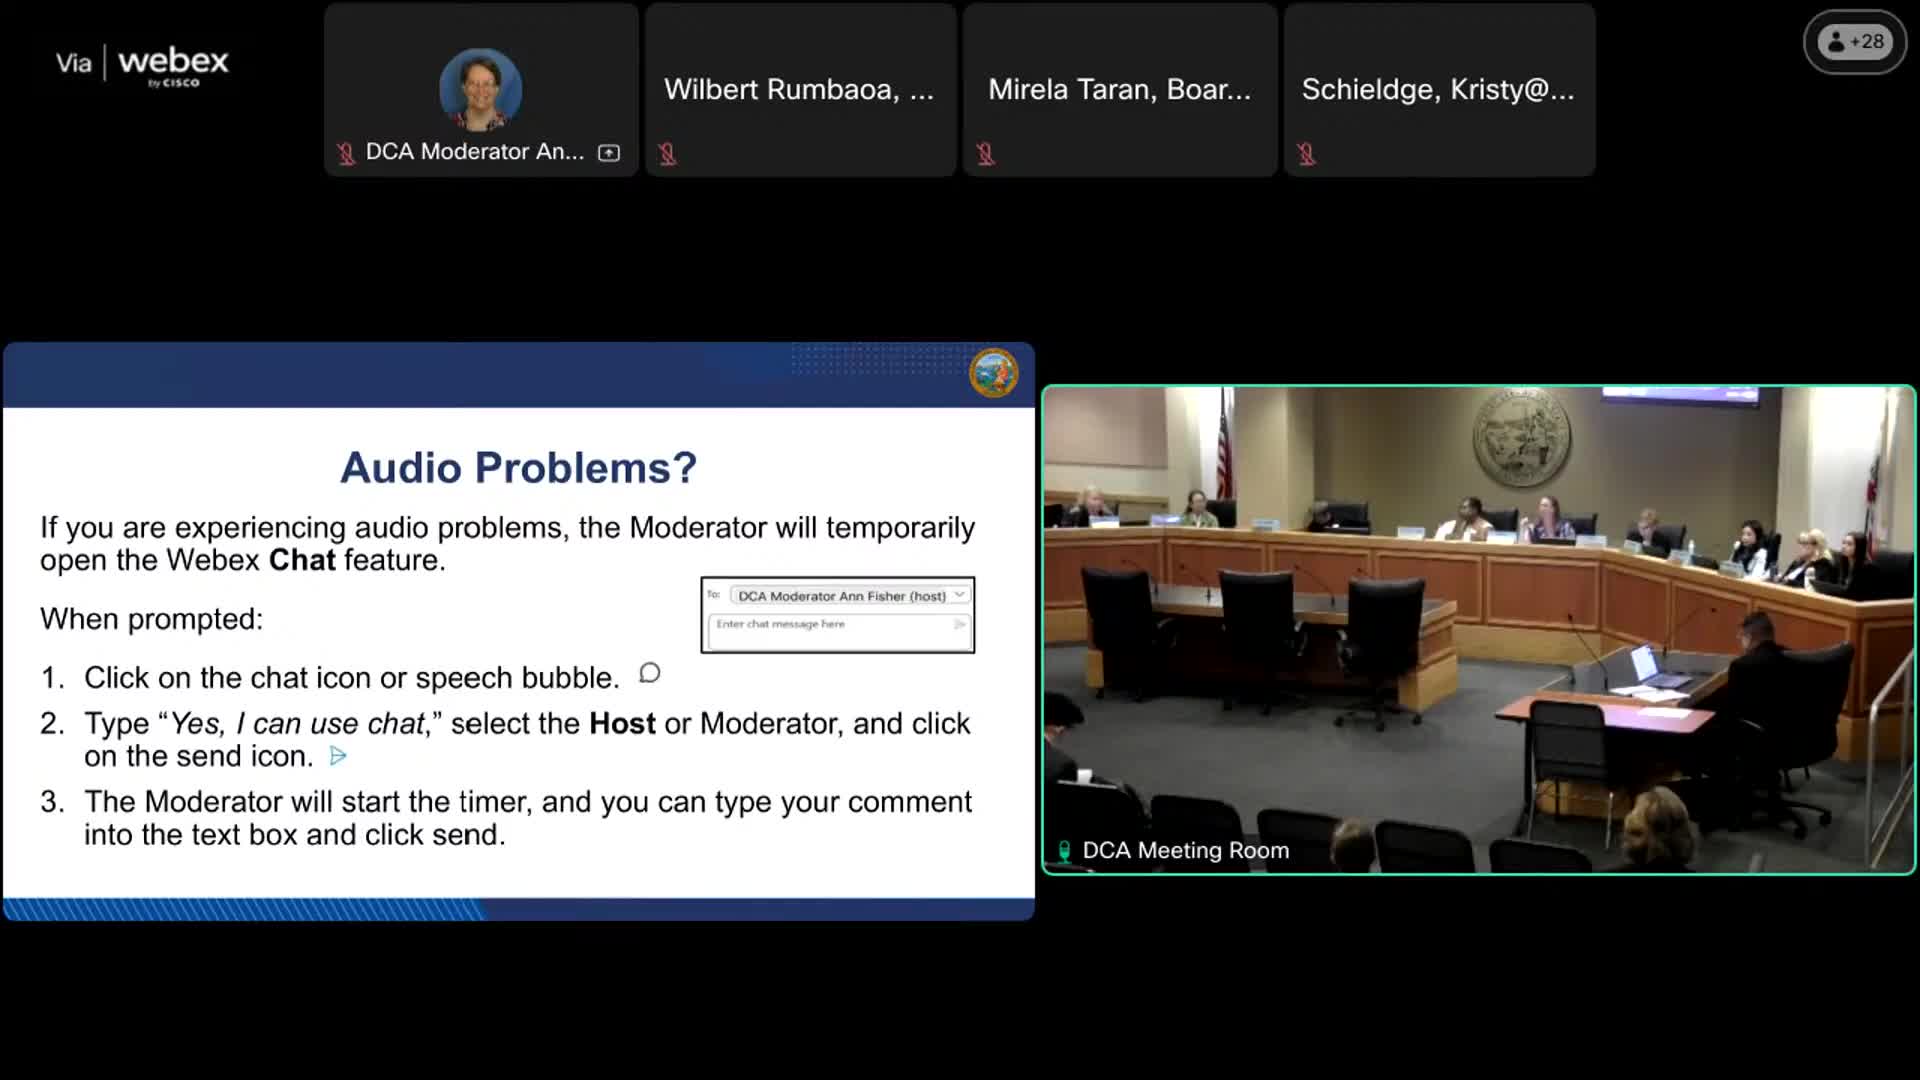
Task: Click DCA Moderator's muted microphone icon
Action: click(346, 153)
